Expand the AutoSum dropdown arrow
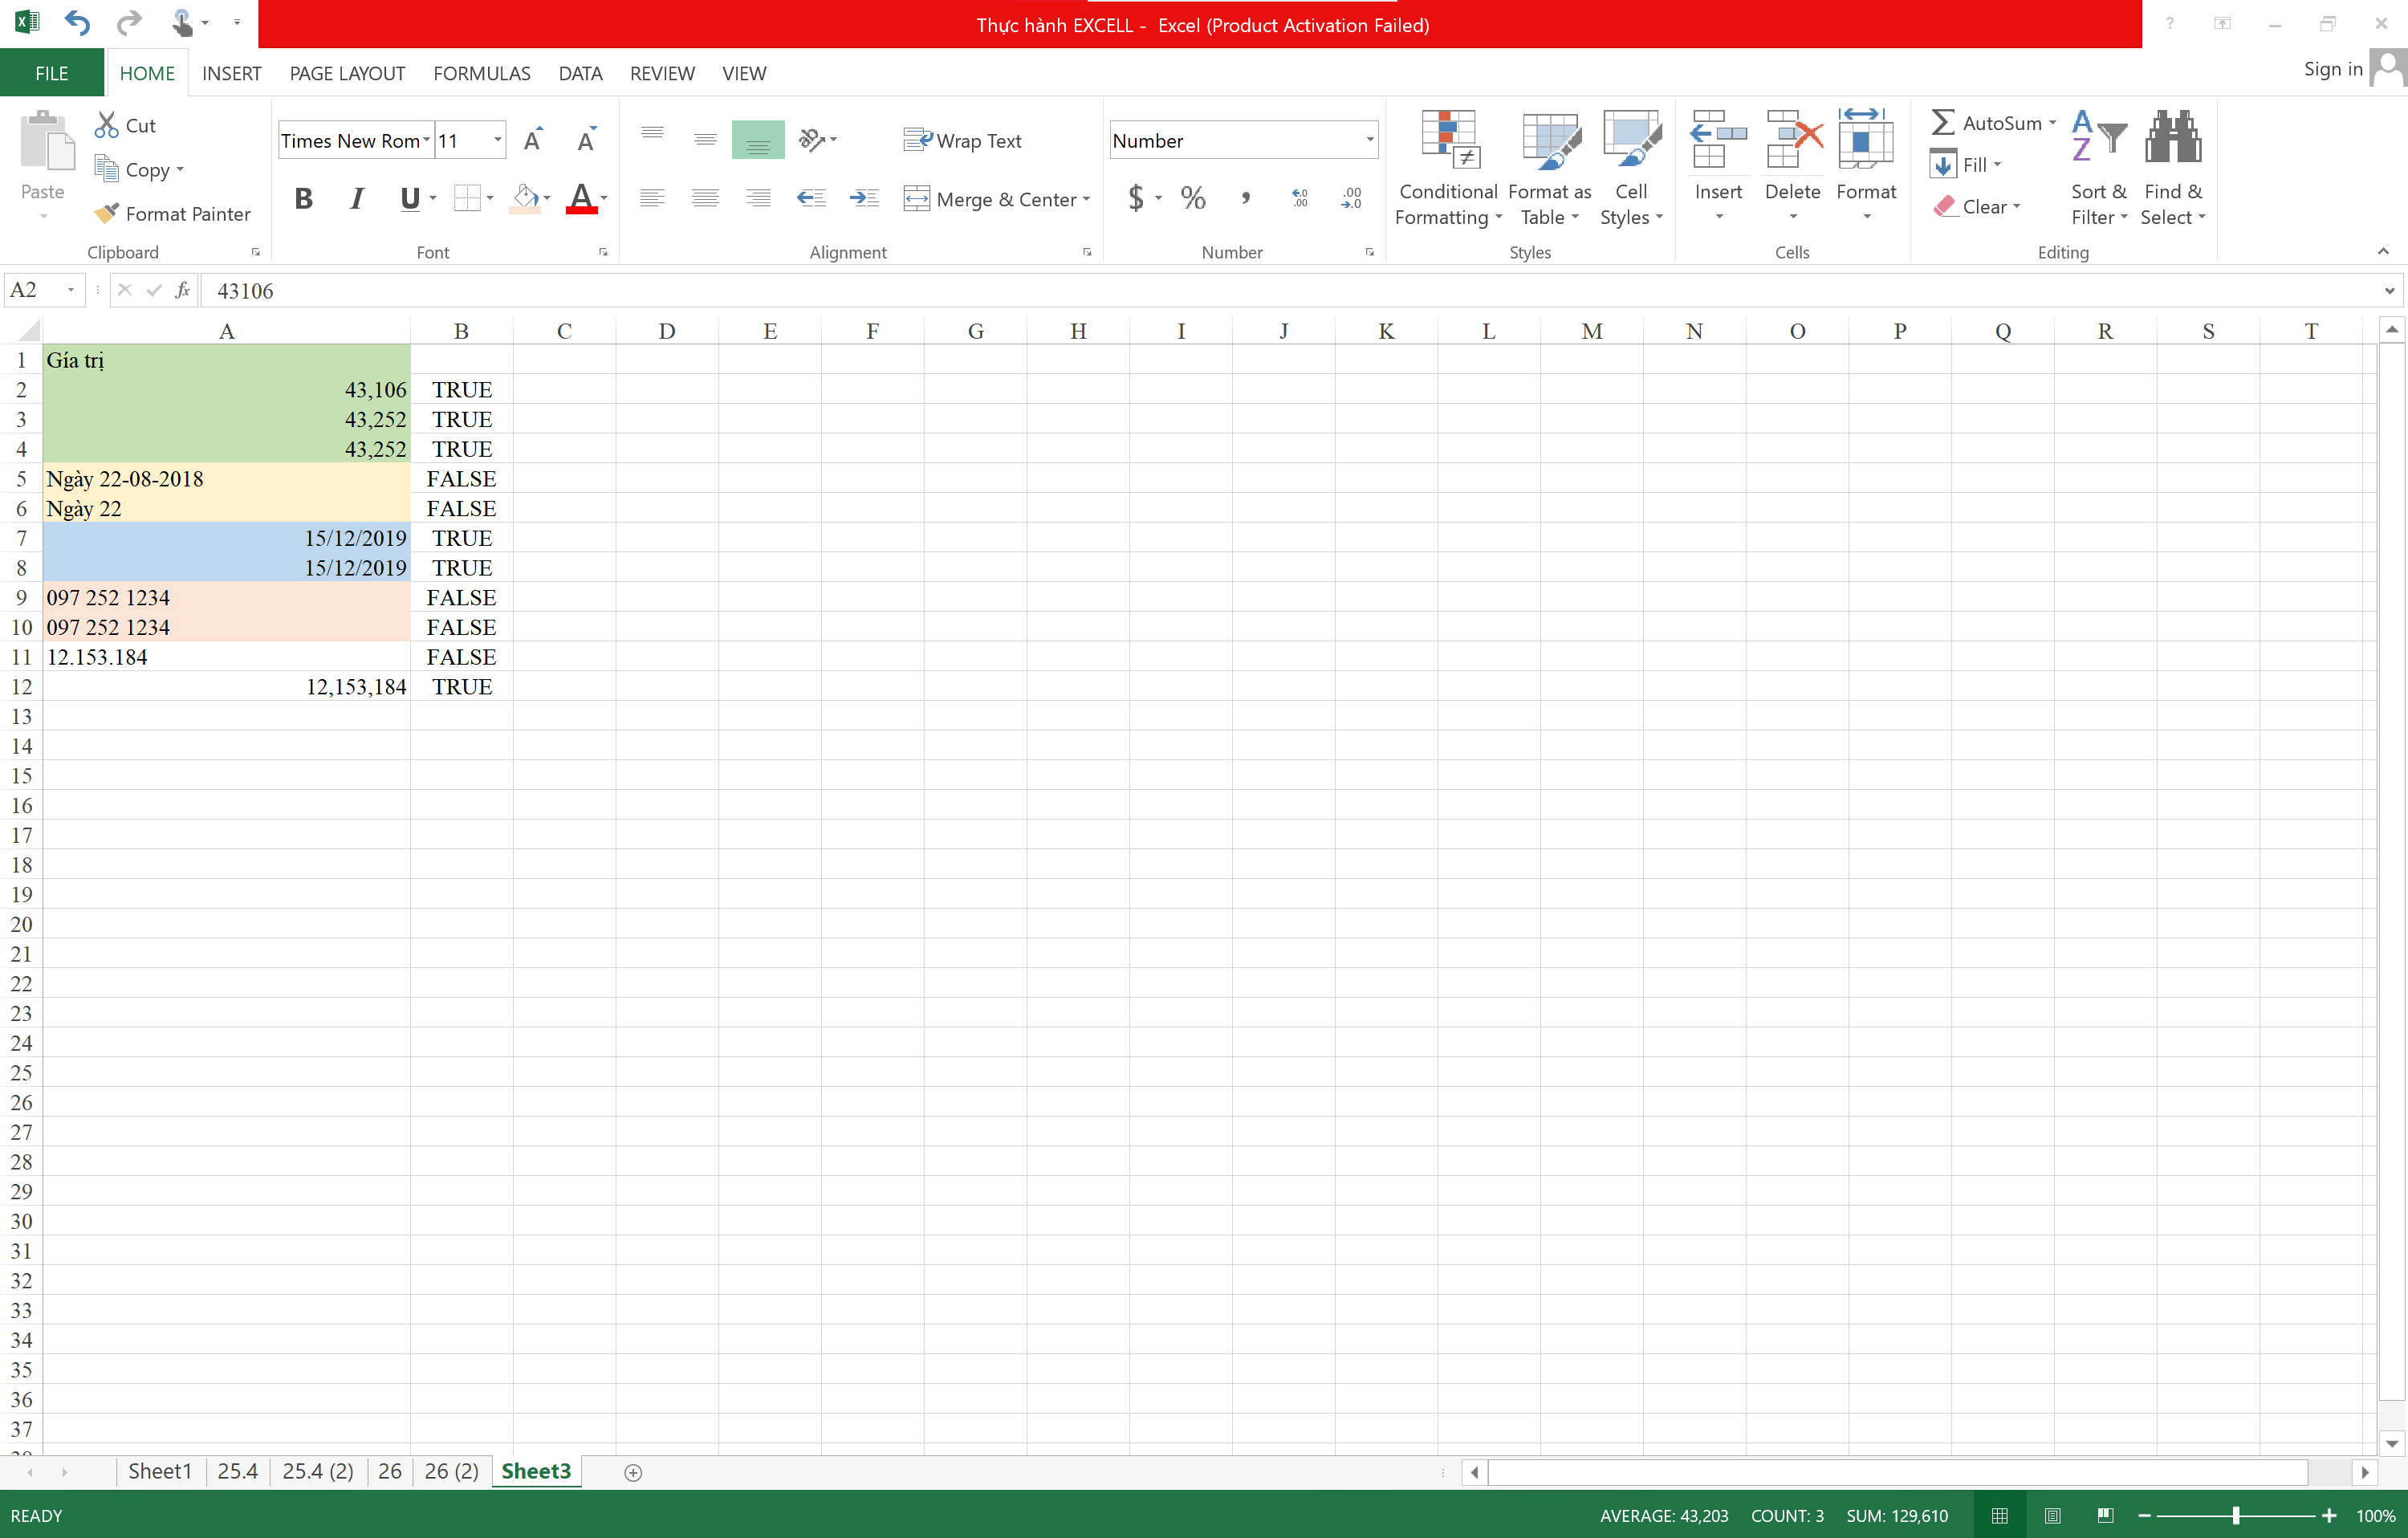2408x1538 pixels. coord(2053,123)
